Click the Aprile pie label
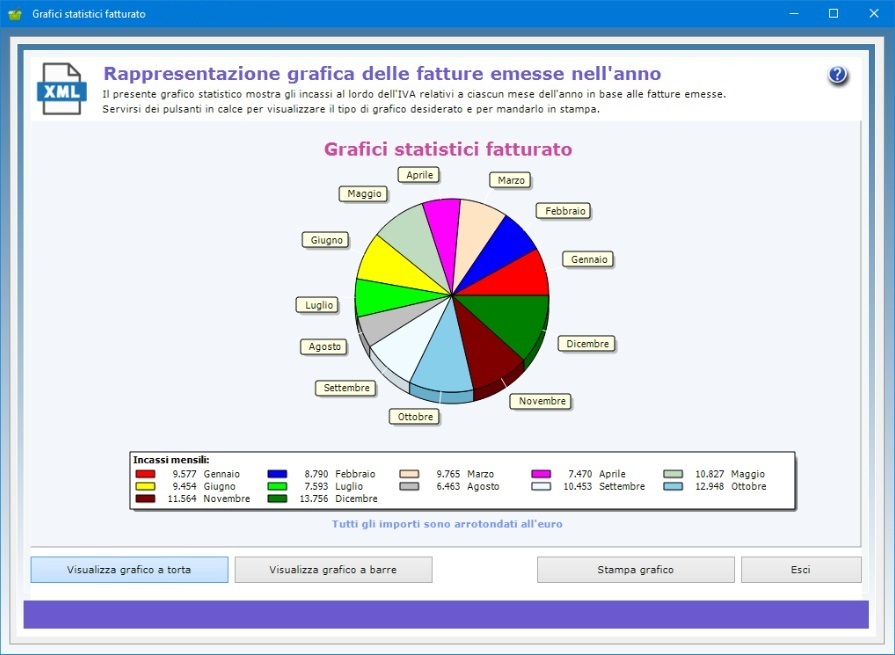The width and height of the screenshot is (895, 655). [x=420, y=175]
